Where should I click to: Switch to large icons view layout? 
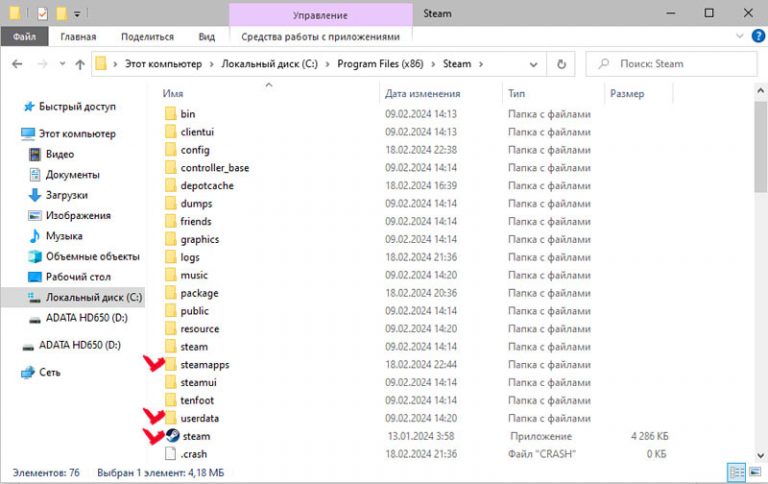click(756, 472)
